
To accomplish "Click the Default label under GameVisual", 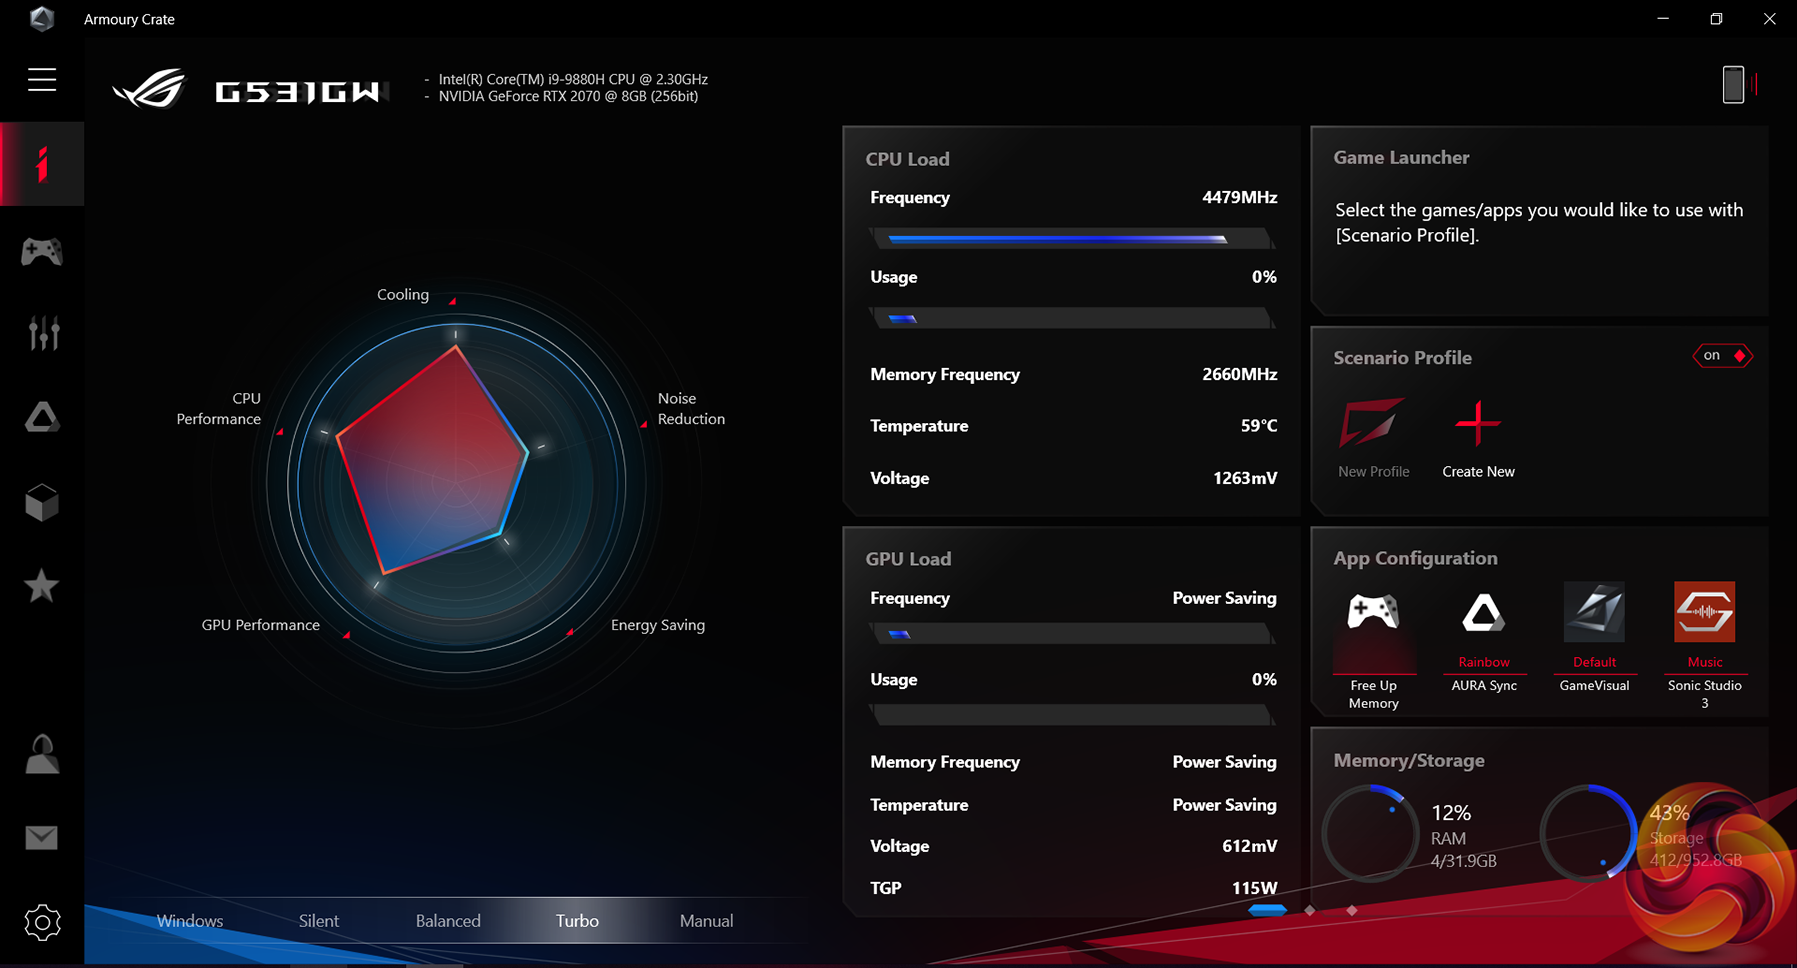I will pyautogui.click(x=1594, y=662).
